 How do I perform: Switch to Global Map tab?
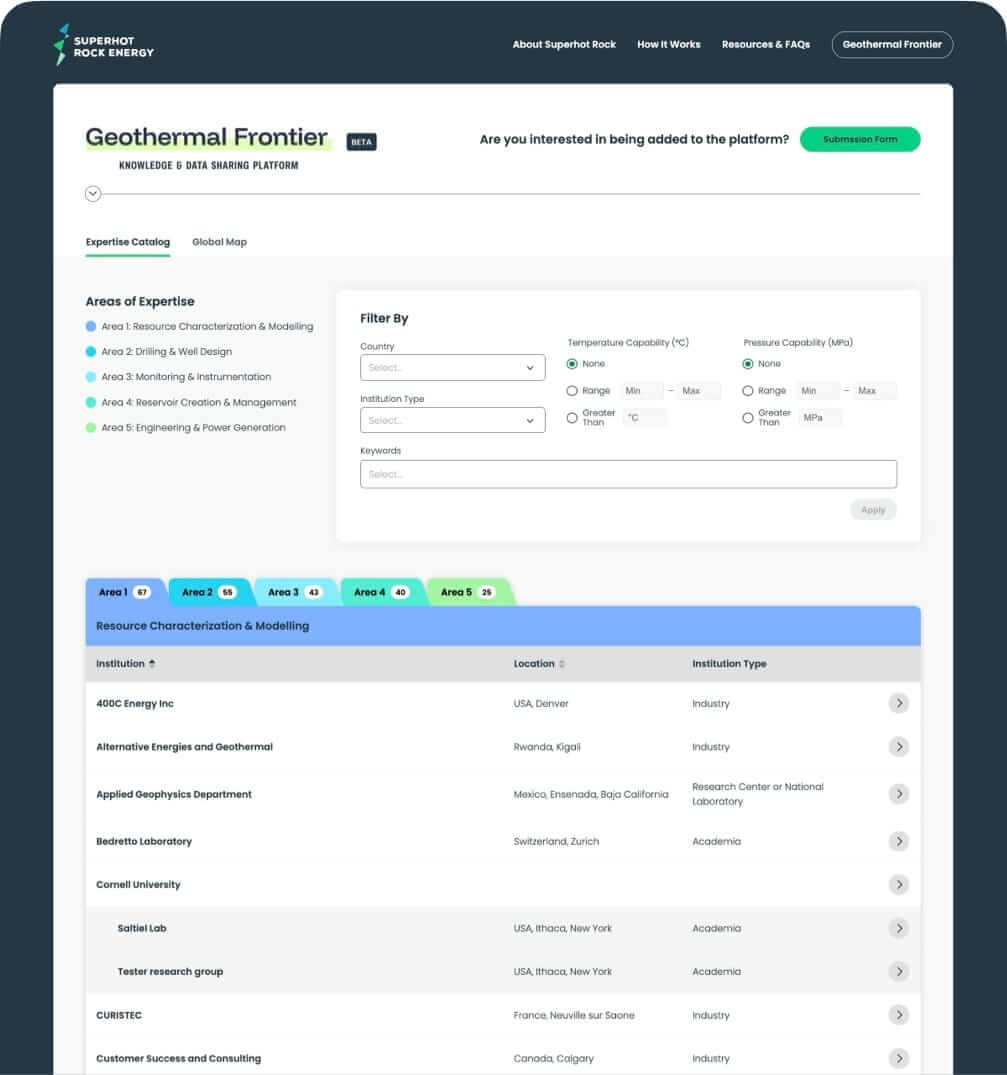pos(219,242)
